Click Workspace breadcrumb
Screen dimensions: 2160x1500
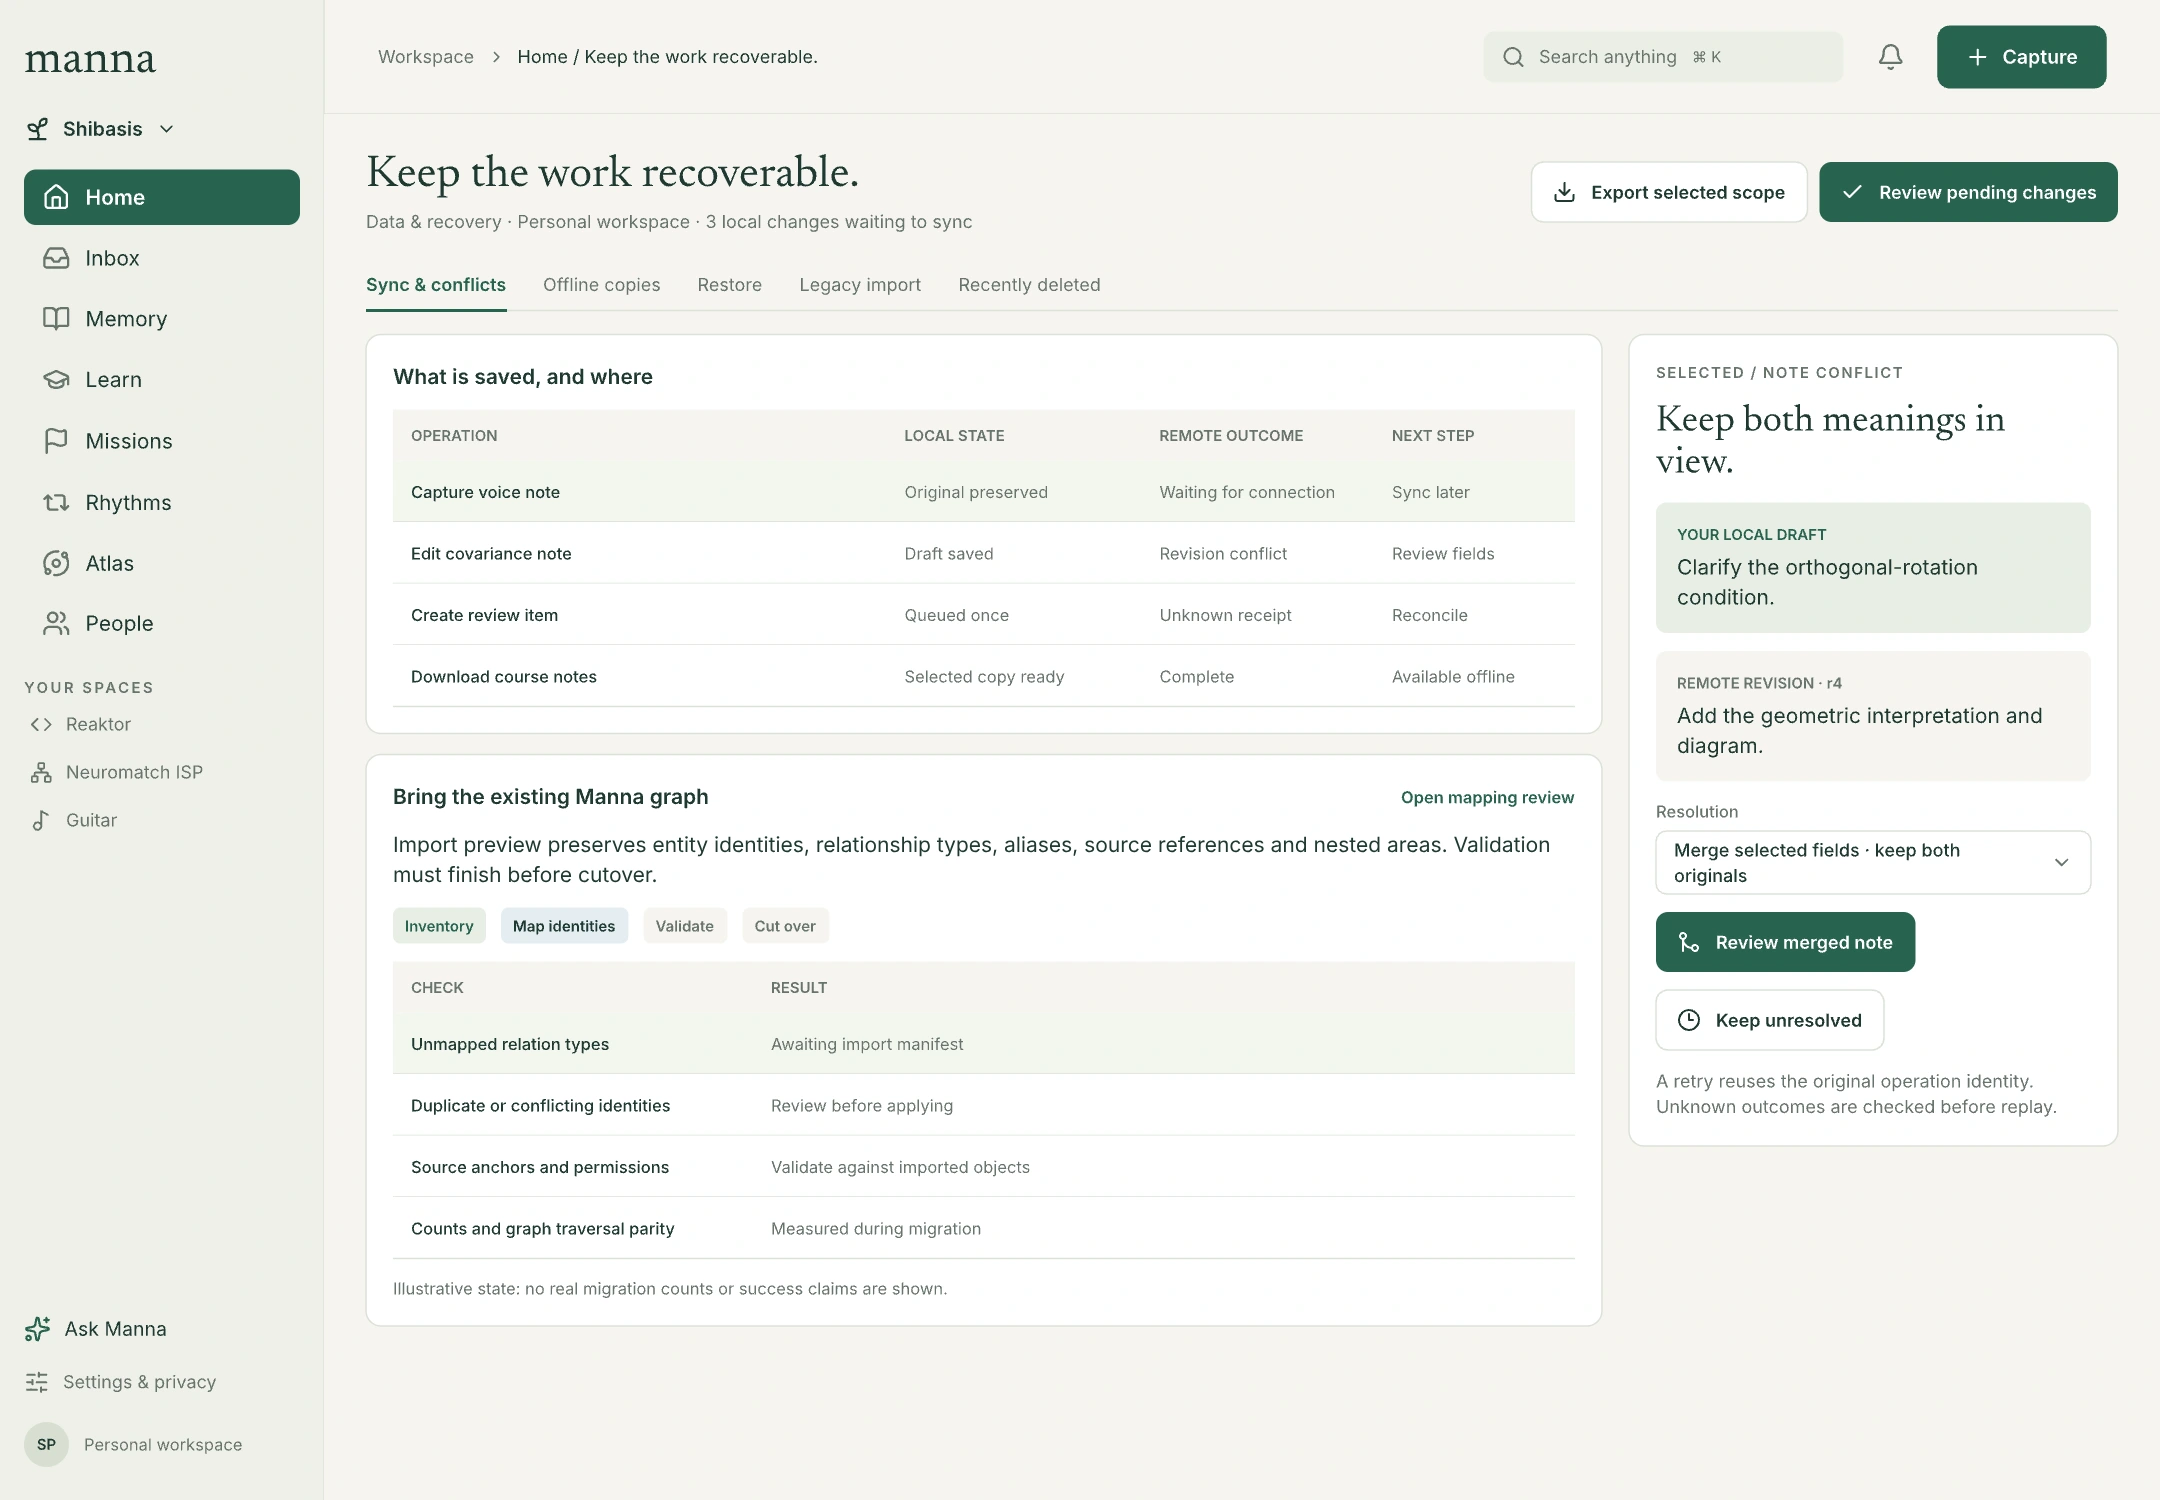tap(426, 57)
